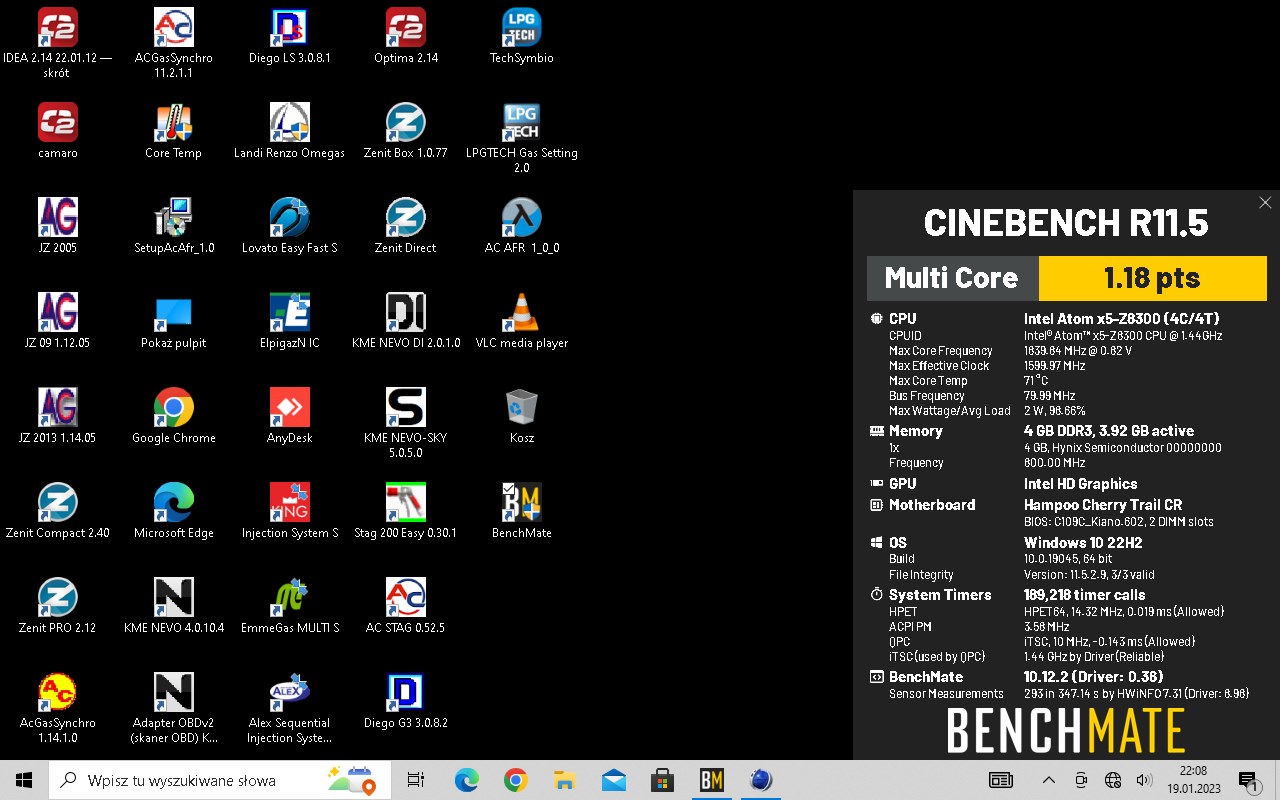Image resolution: width=1280 pixels, height=800 pixels.
Task: Select the Zenit Direct desktop icon
Action: 405,218
